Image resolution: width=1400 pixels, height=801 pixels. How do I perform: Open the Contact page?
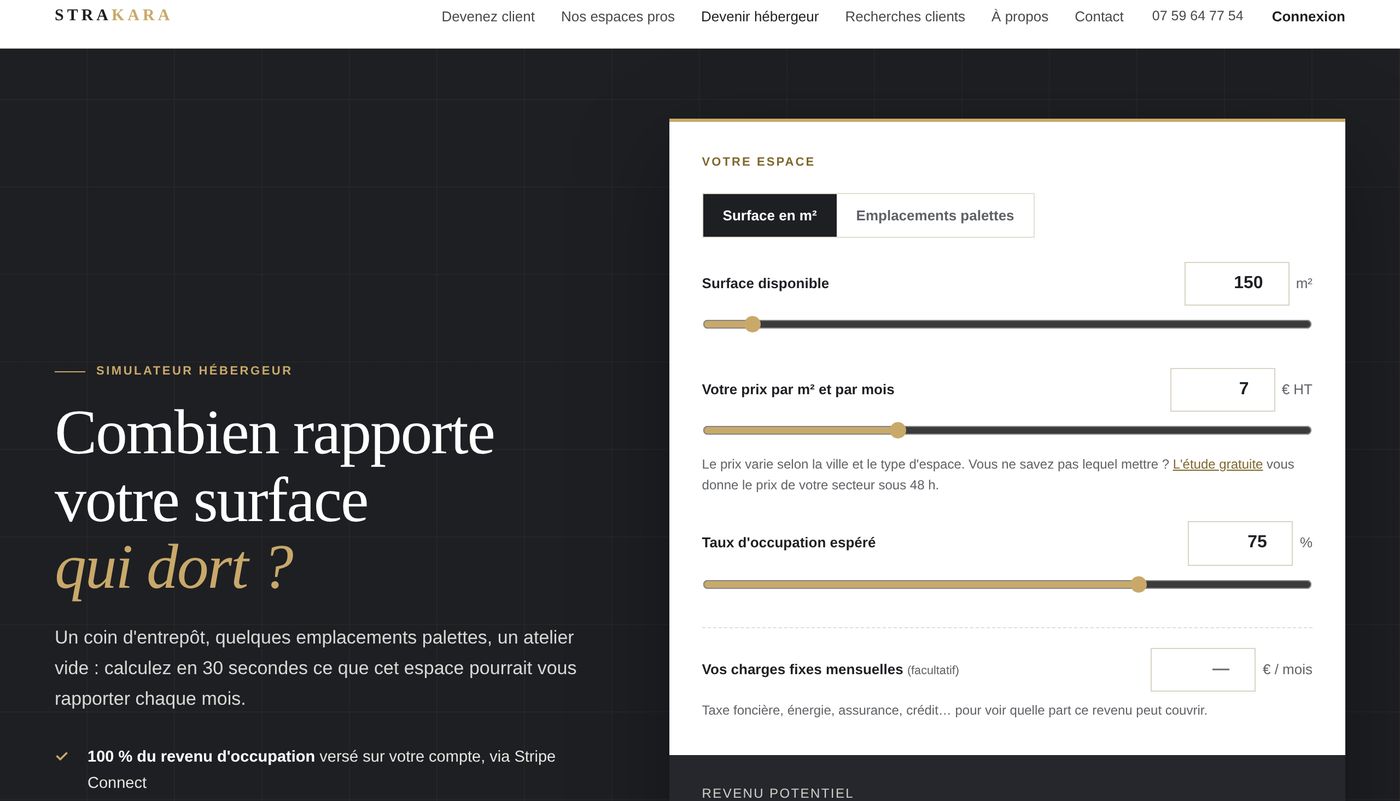(1099, 16)
